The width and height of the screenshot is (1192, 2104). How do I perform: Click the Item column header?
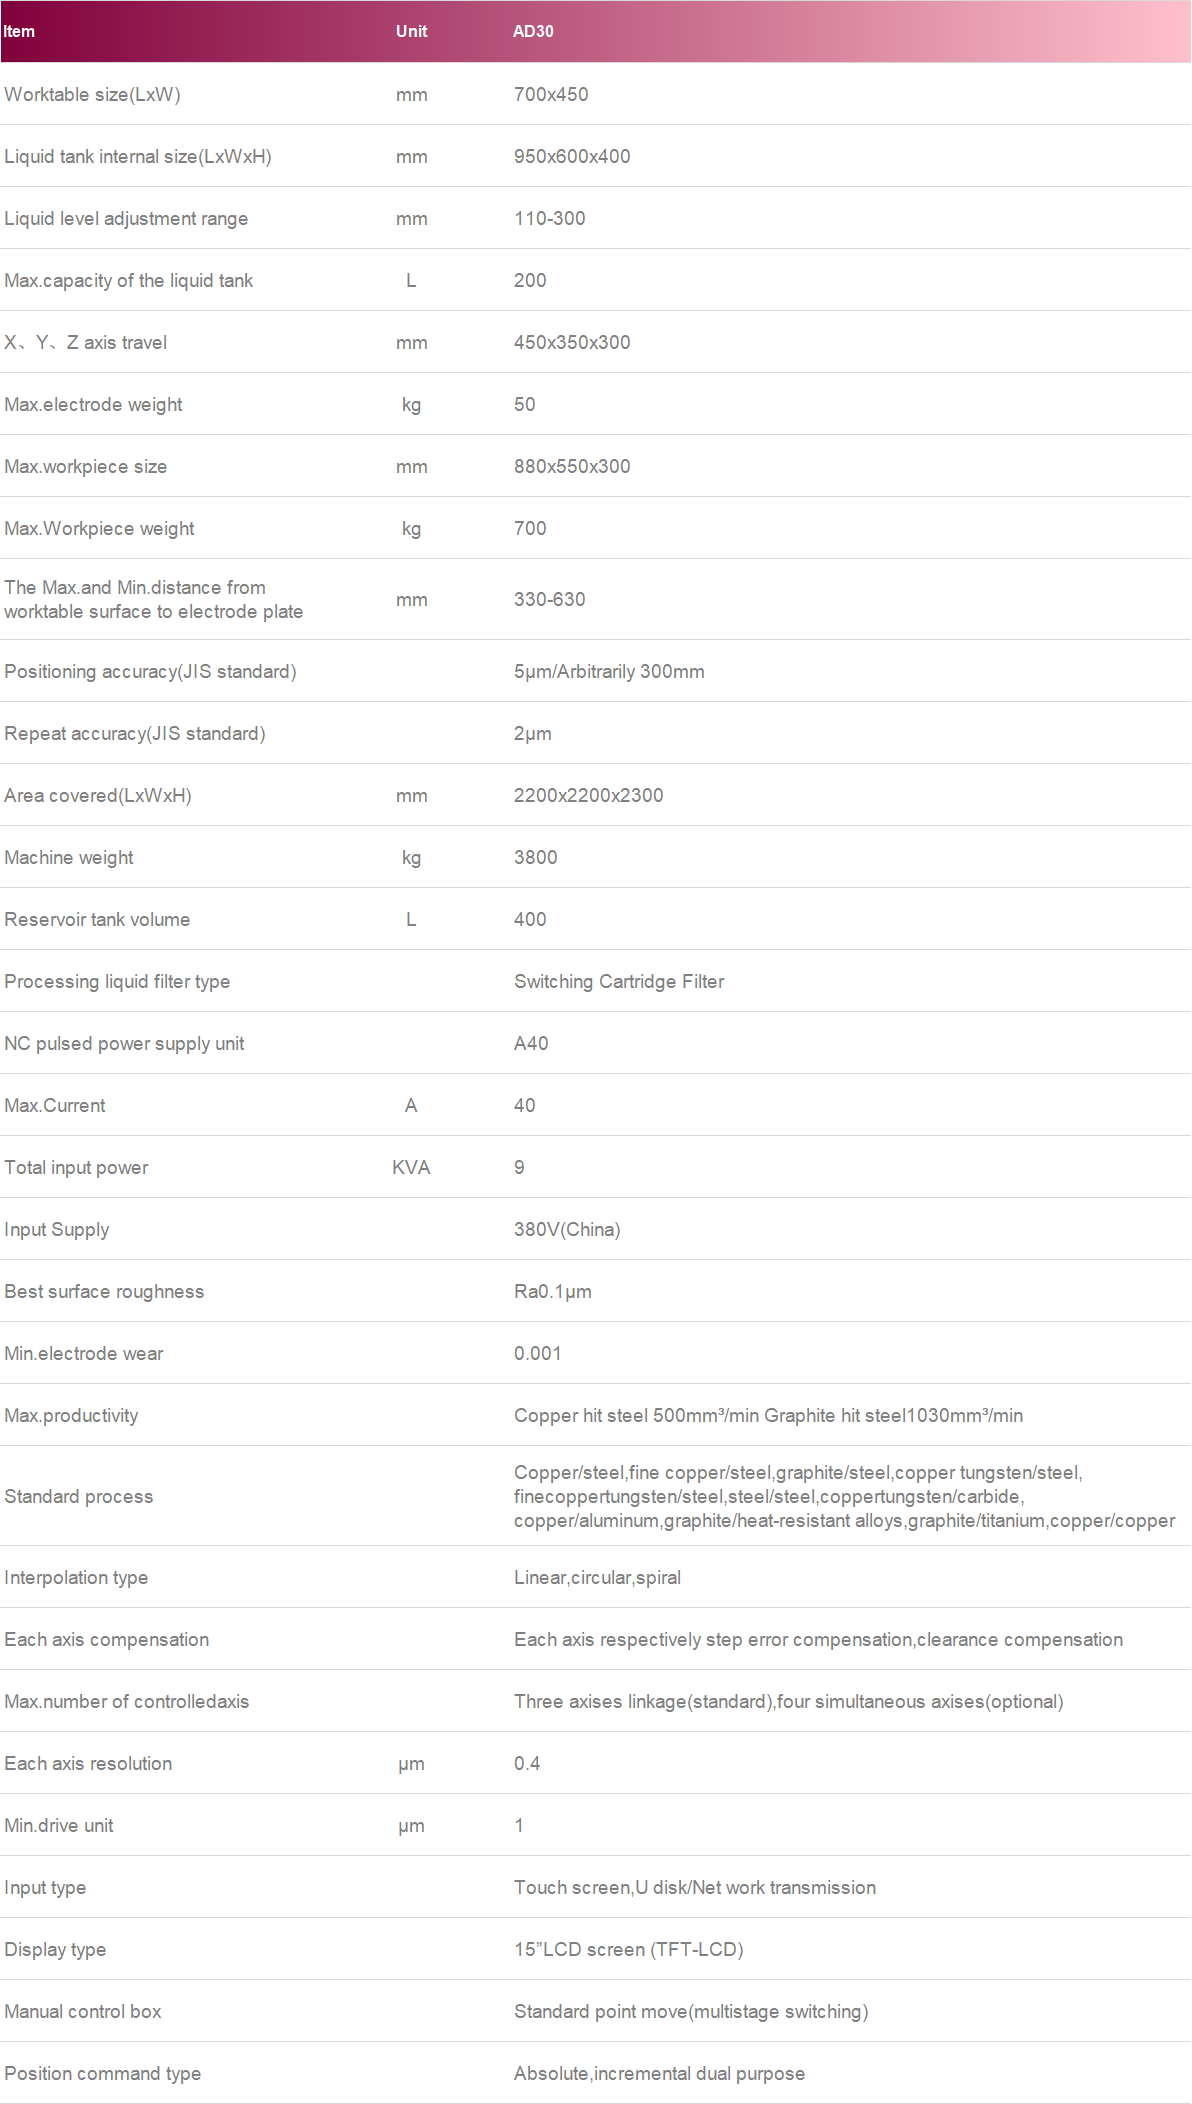tap(19, 31)
